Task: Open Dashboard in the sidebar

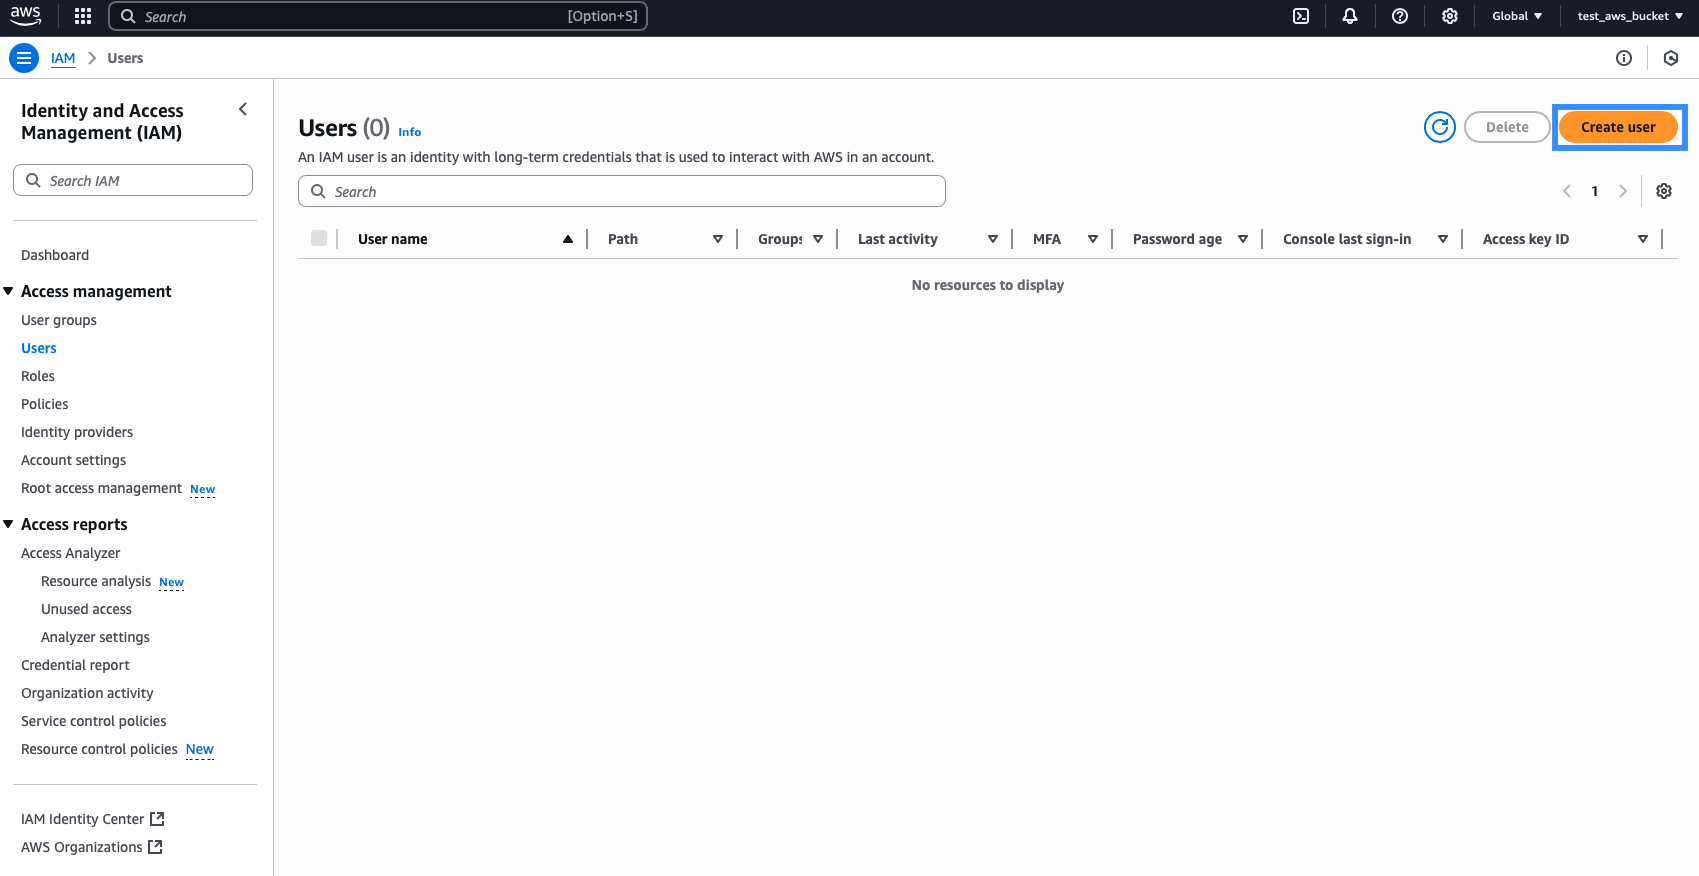Action: pos(55,255)
